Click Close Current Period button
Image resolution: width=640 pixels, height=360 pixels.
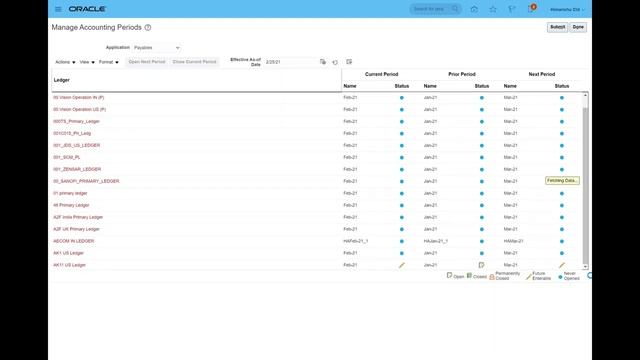[x=194, y=62]
